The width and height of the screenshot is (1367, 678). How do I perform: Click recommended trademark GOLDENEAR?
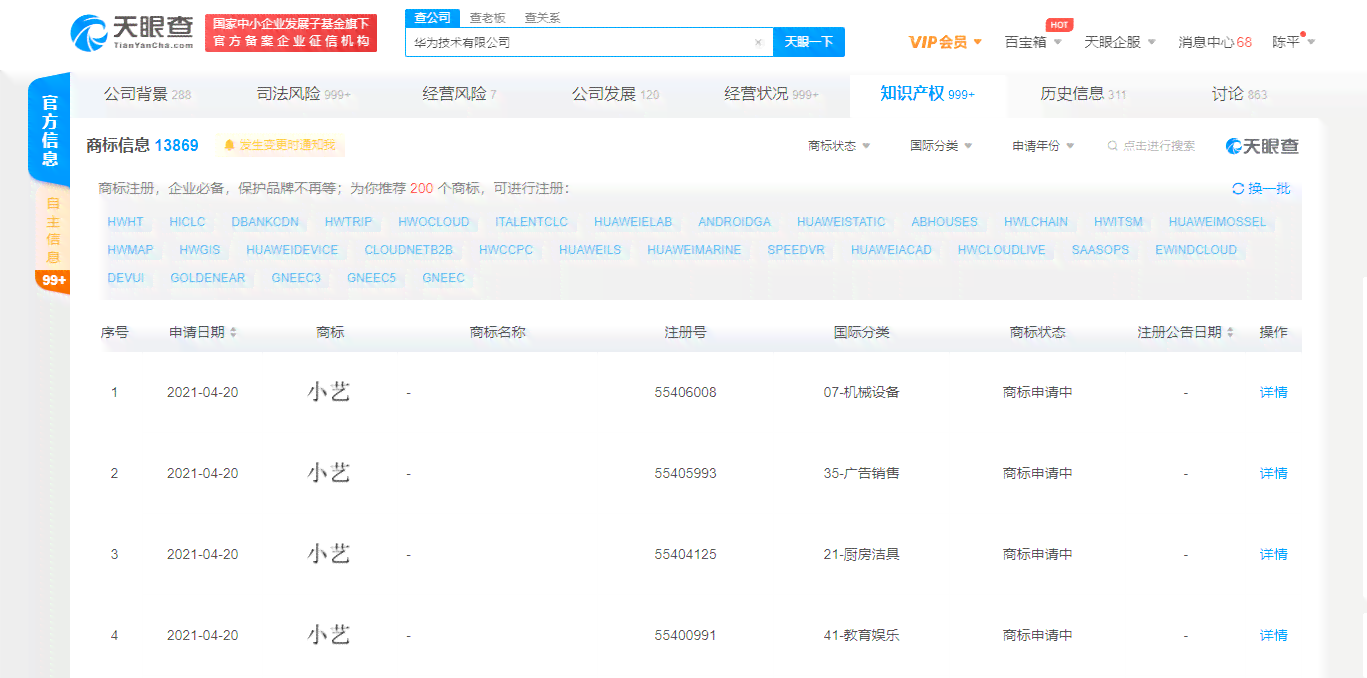click(x=207, y=278)
